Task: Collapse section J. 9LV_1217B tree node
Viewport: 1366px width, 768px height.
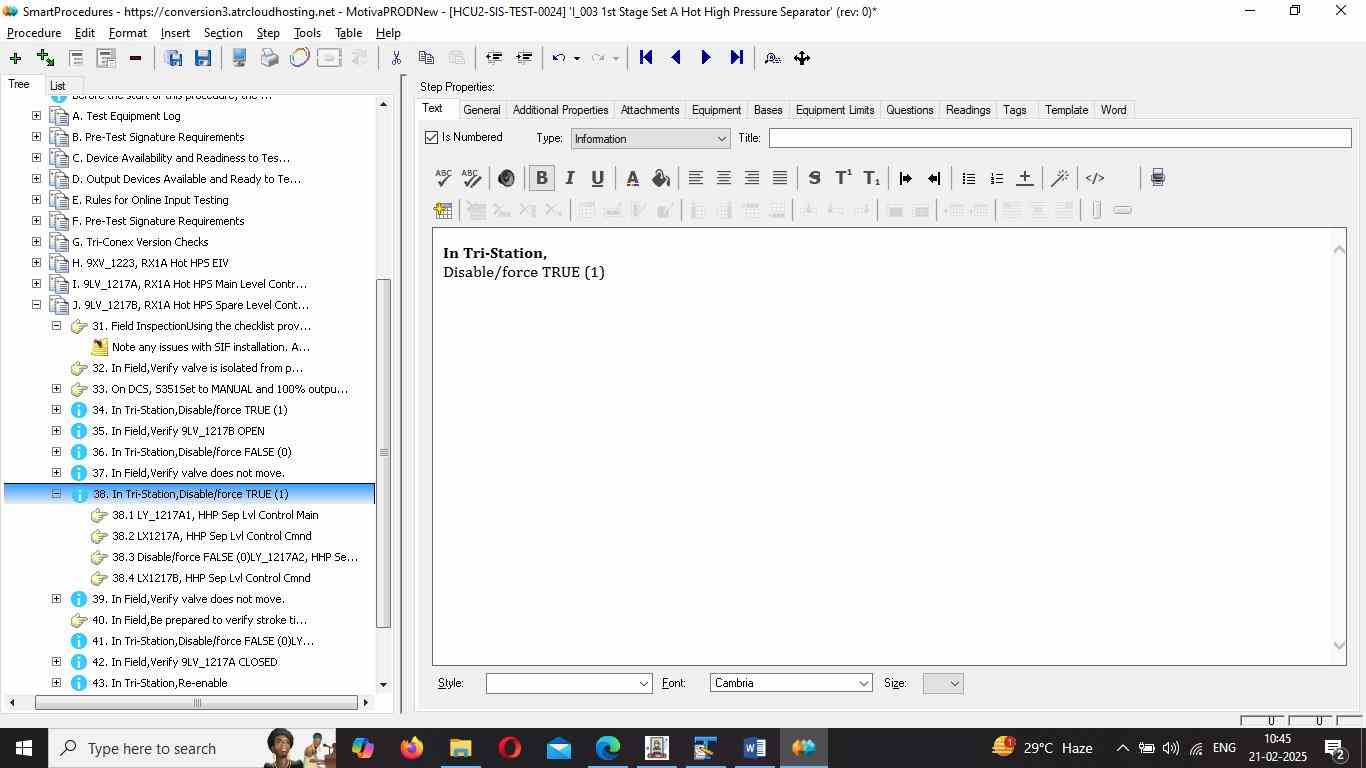Action: (x=36, y=305)
